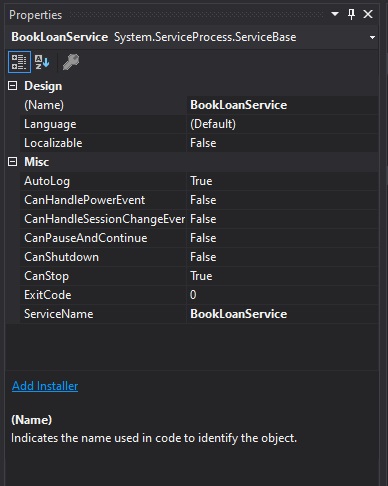Select the CanStop property label
388x486 pixels.
(46, 276)
